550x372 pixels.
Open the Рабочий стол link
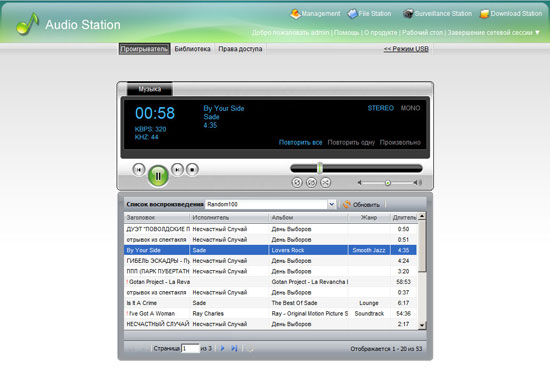(x=423, y=33)
